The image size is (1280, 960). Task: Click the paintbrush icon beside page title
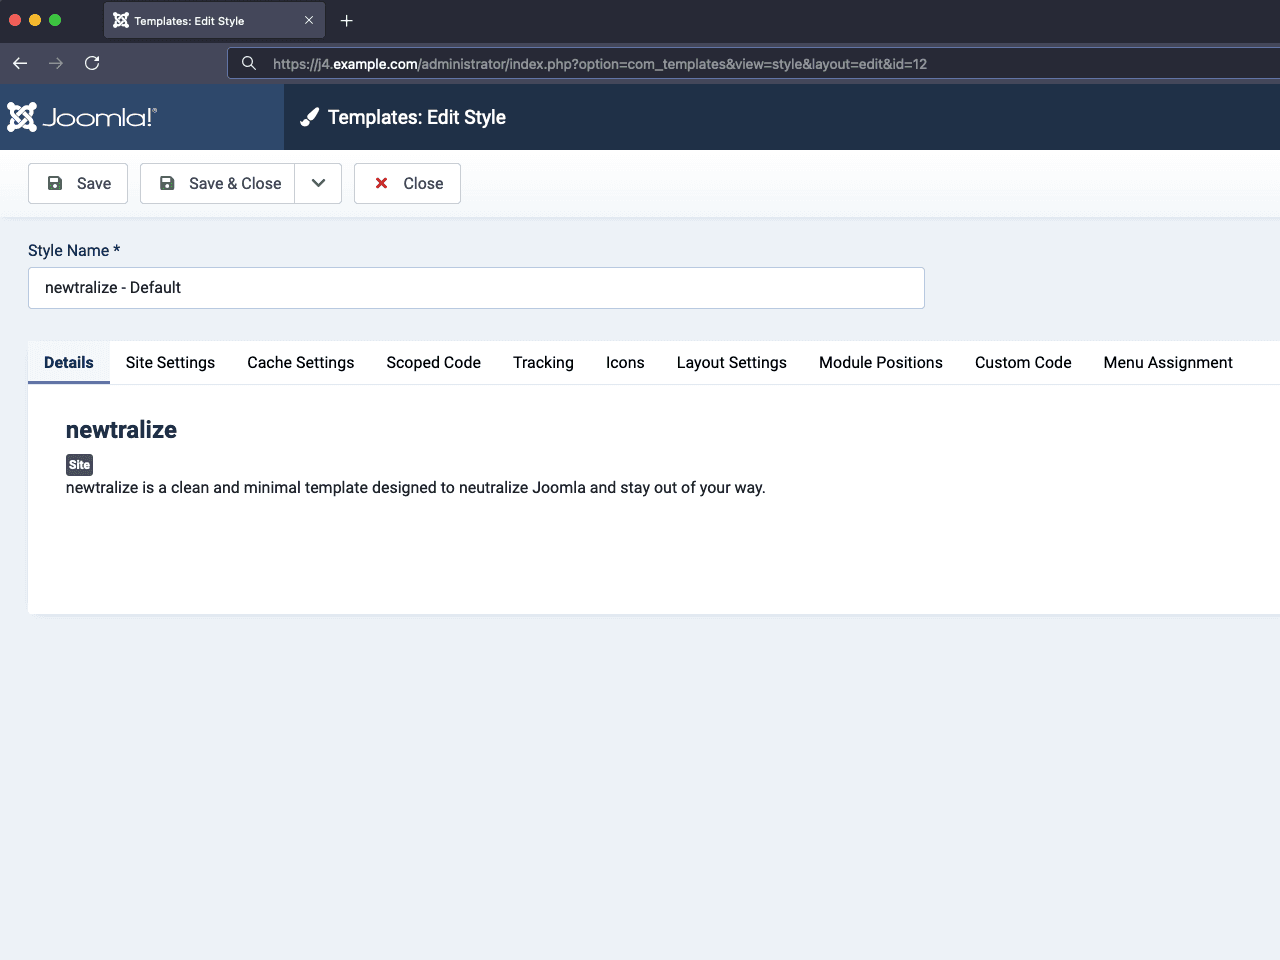pyautogui.click(x=310, y=117)
